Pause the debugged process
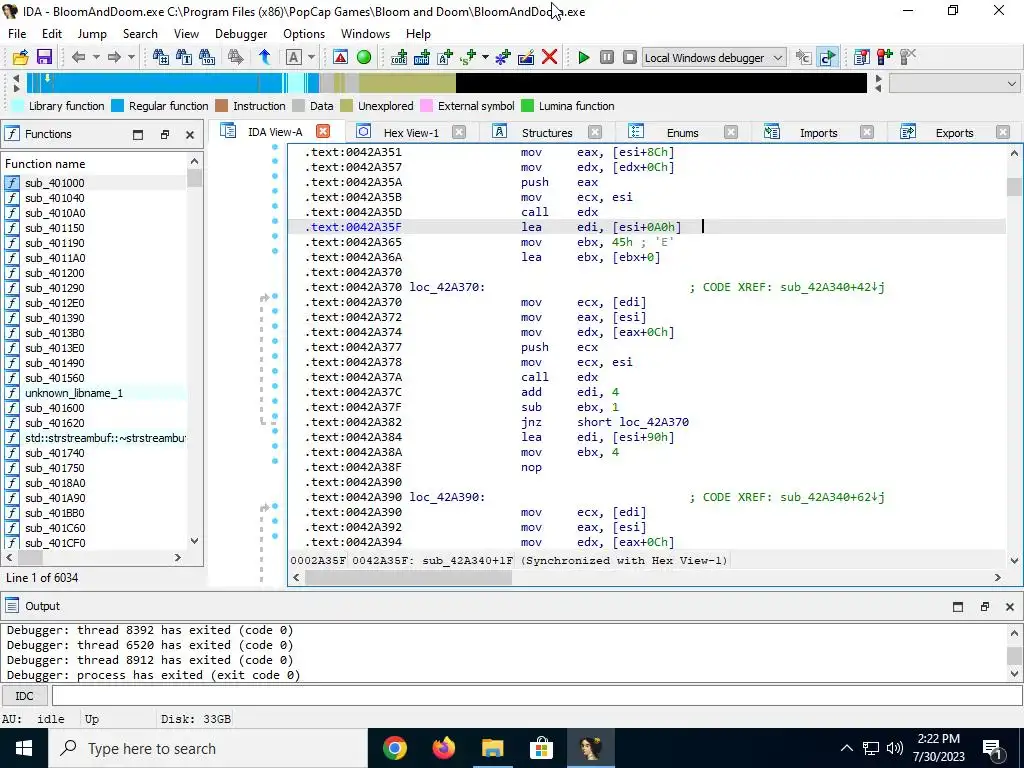The height and width of the screenshot is (768, 1024). click(607, 57)
